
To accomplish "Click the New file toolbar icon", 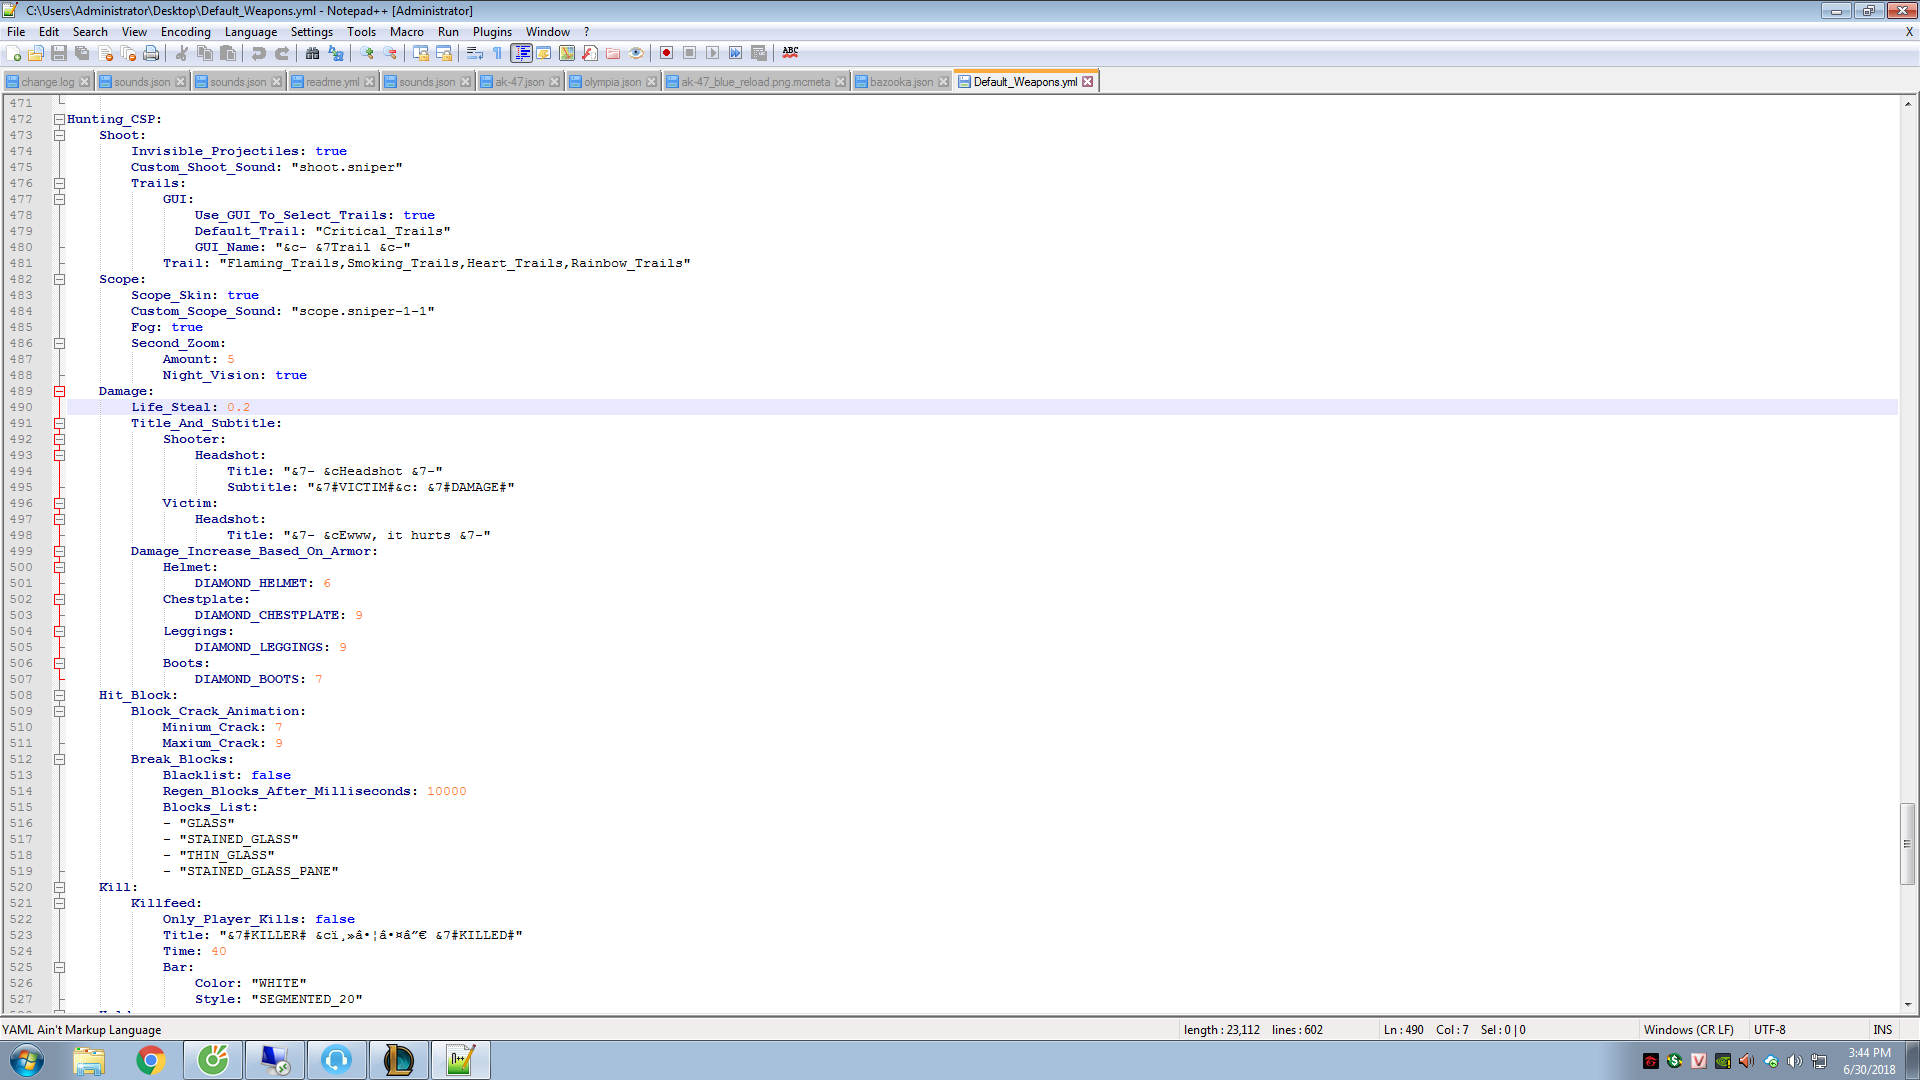I will tap(13, 53).
